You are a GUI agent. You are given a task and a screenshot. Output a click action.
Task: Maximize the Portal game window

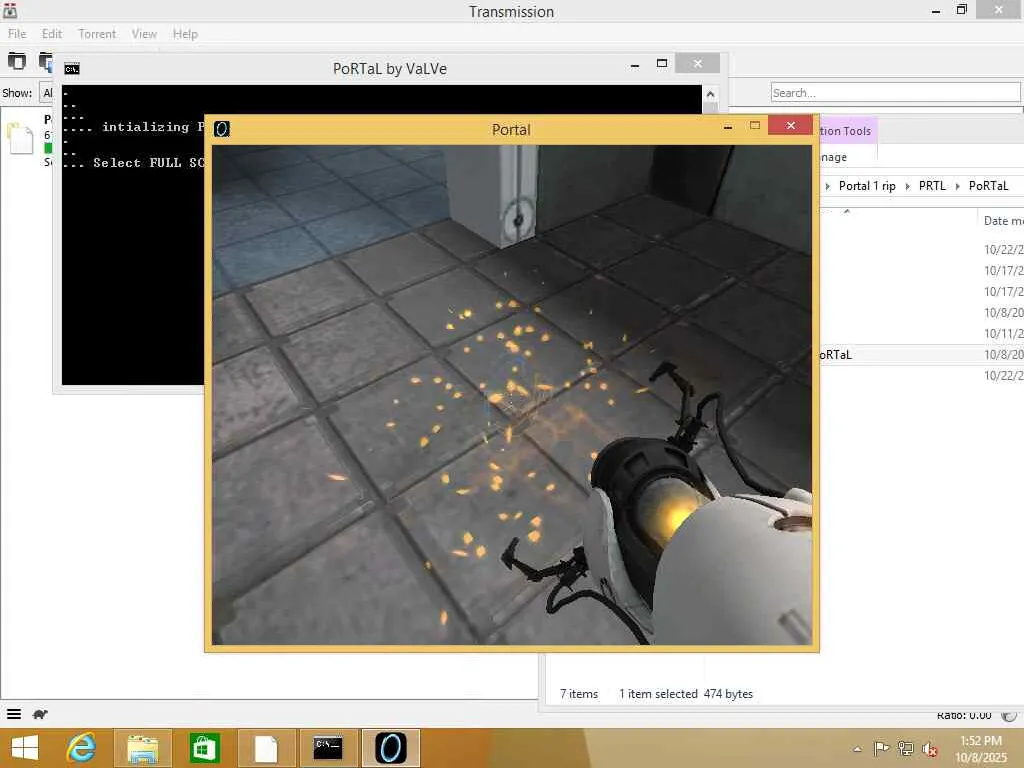(755, 125)
